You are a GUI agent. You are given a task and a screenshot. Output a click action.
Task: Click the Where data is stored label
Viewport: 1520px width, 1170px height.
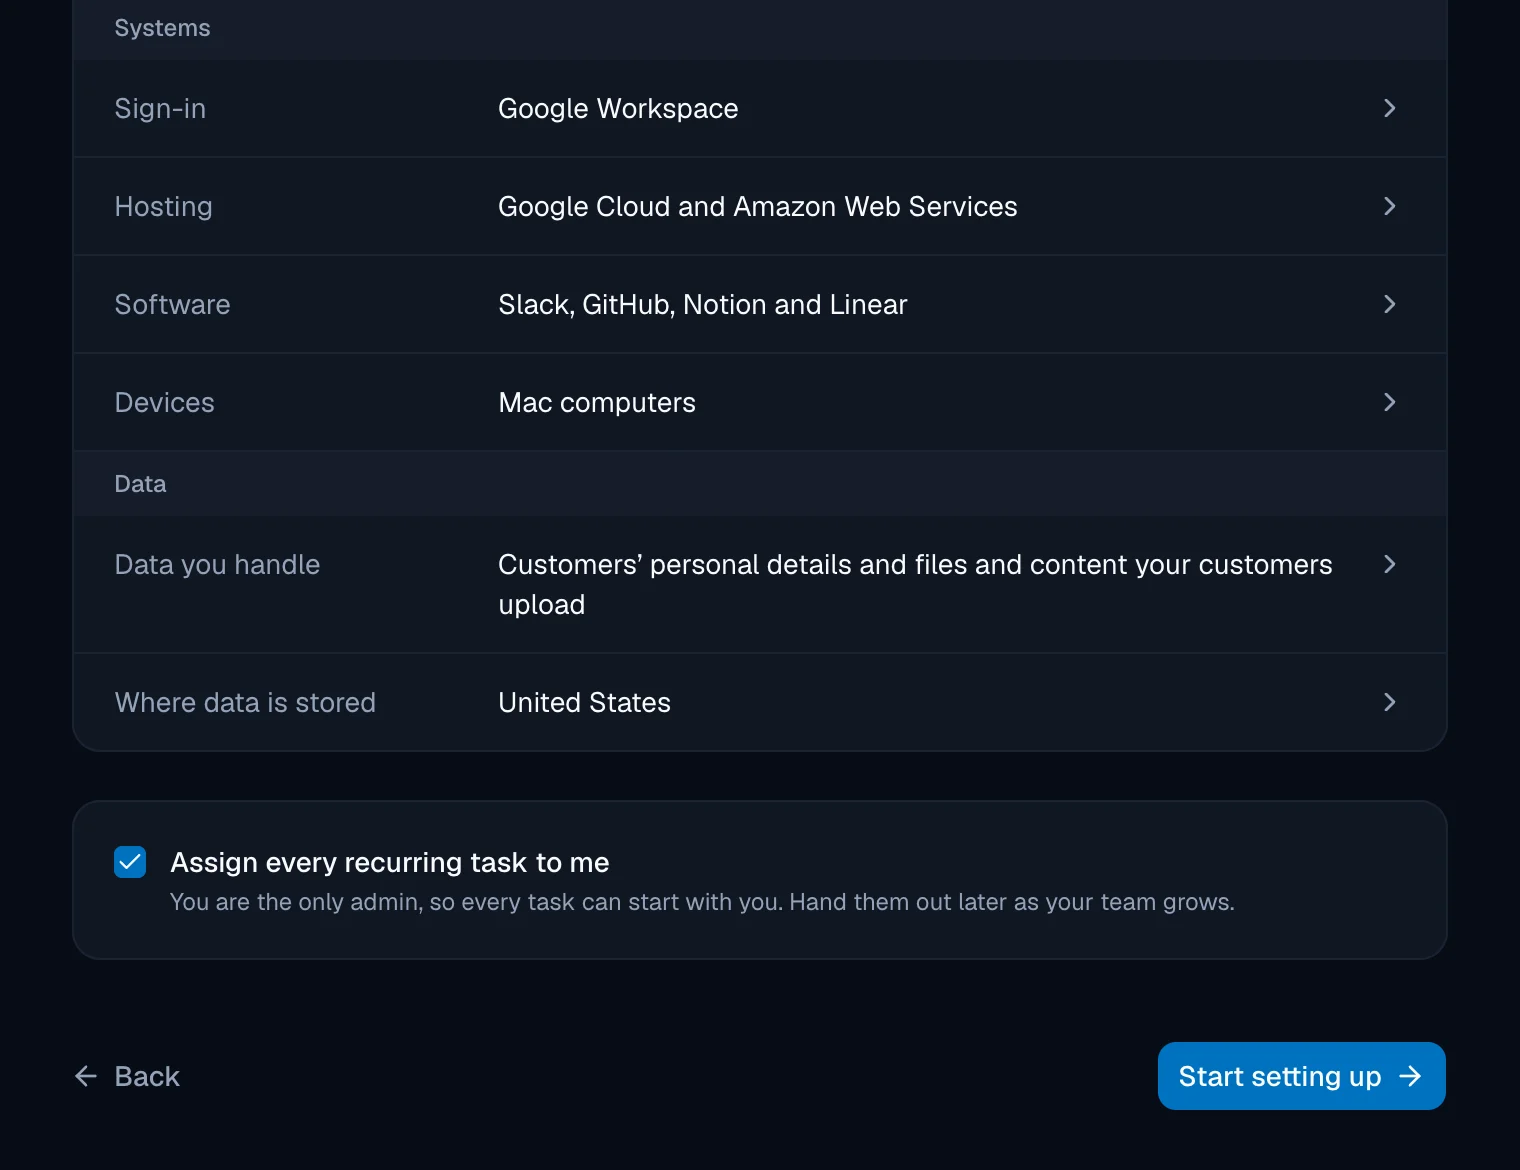click(x=245, y=702)
